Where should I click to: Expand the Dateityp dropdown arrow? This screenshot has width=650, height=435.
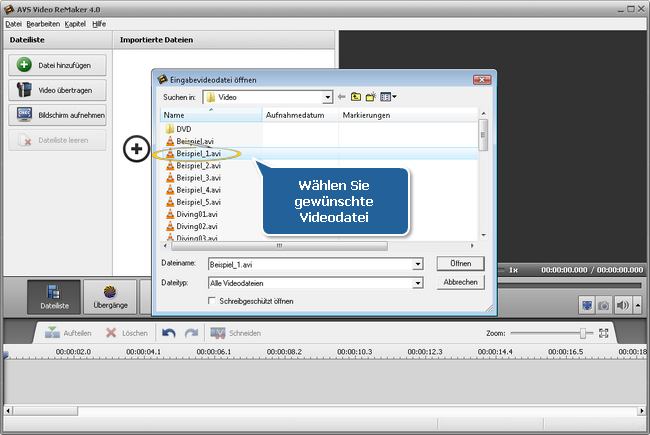point(418,283)
